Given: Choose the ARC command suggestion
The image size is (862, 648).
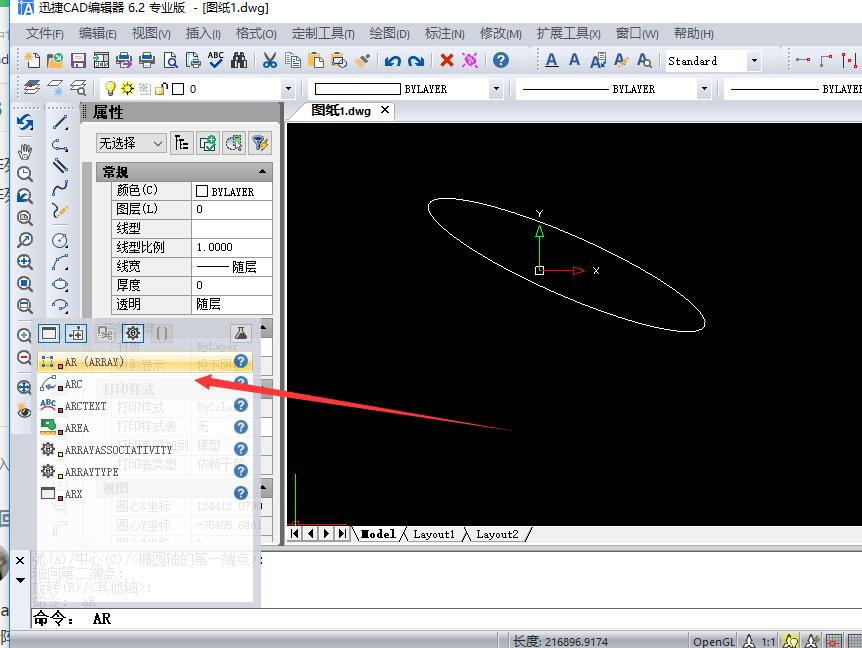Looking at the screenshot, I should tap(145, 384).
